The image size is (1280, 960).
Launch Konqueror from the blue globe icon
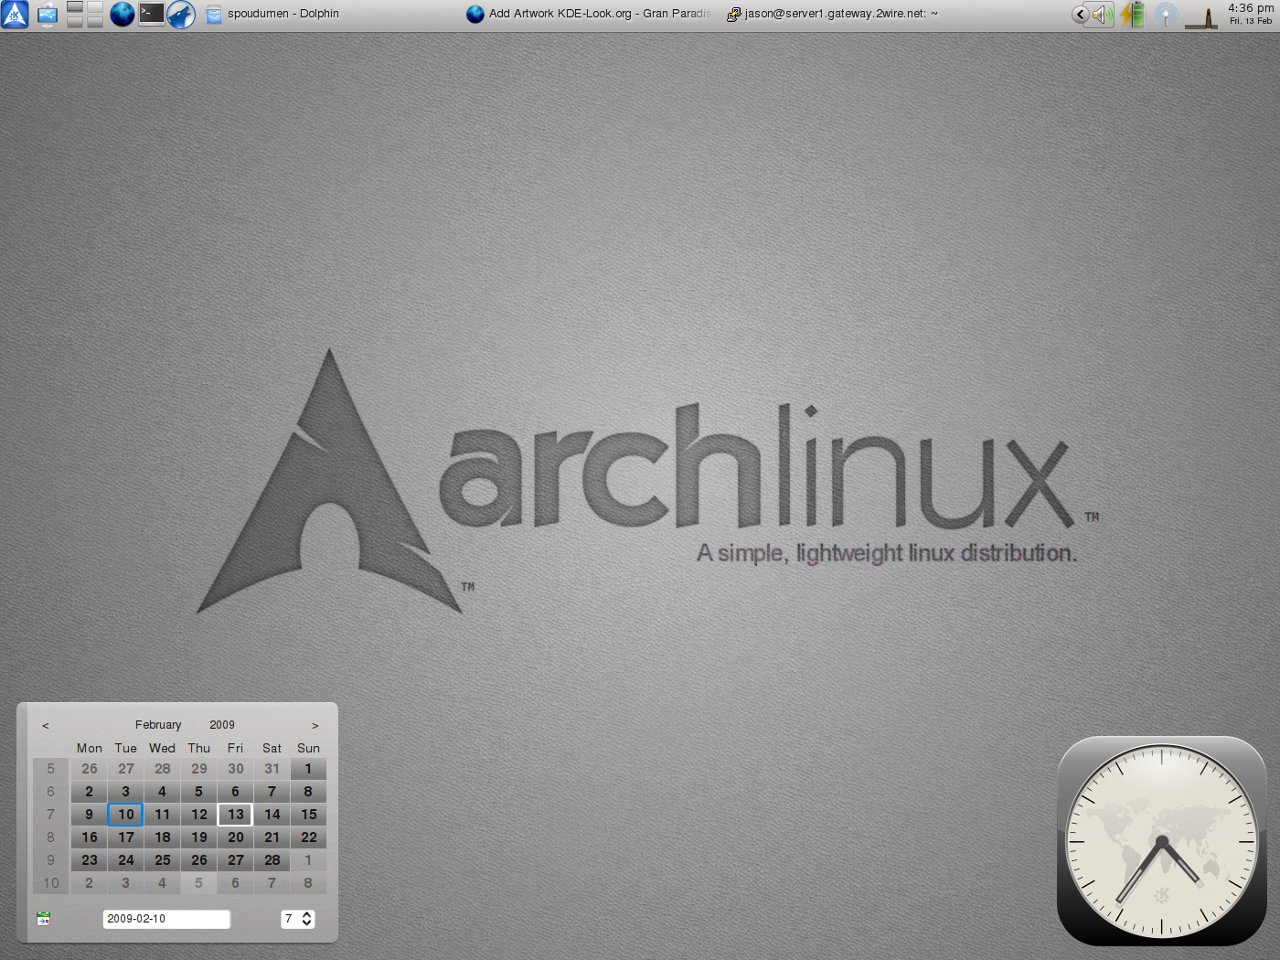(x=121, y=14)
